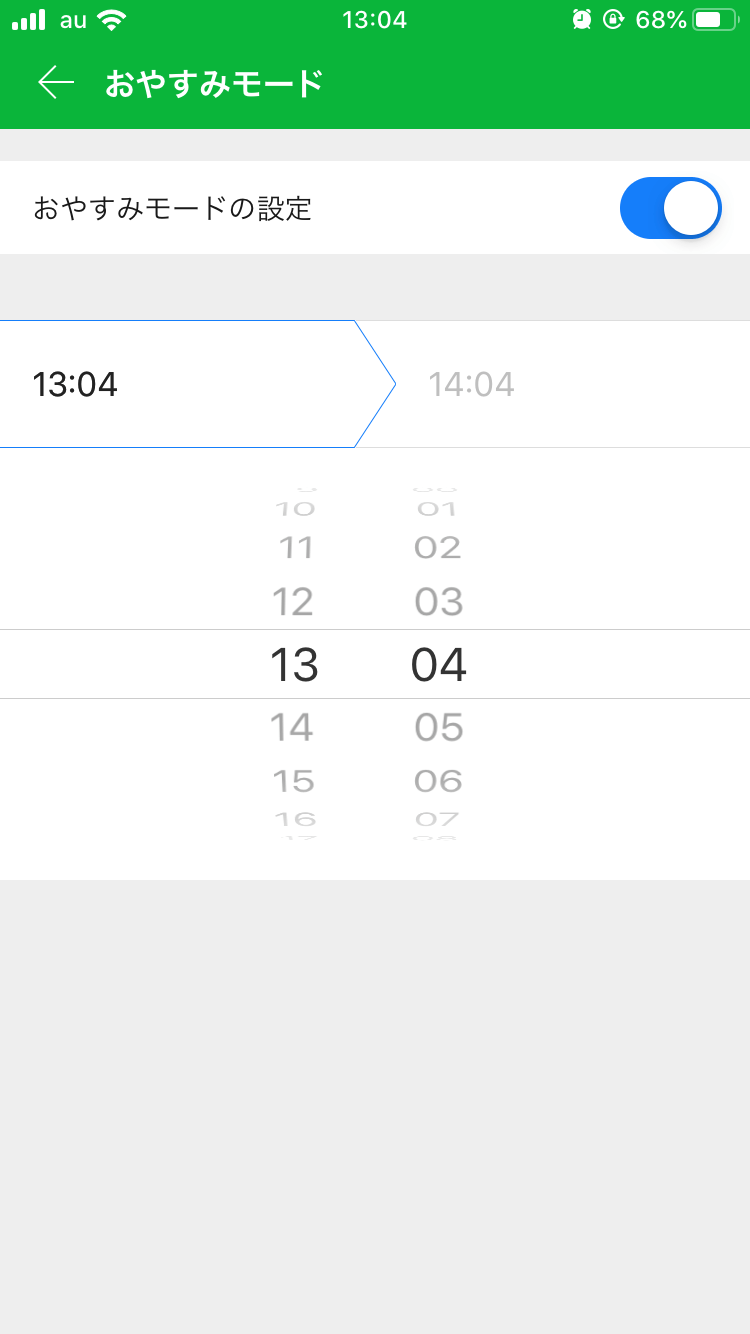This screenshot has height=1334, width=750.
Task: Tap the status bar clock showing 13:04
Action: pos(374,19)
